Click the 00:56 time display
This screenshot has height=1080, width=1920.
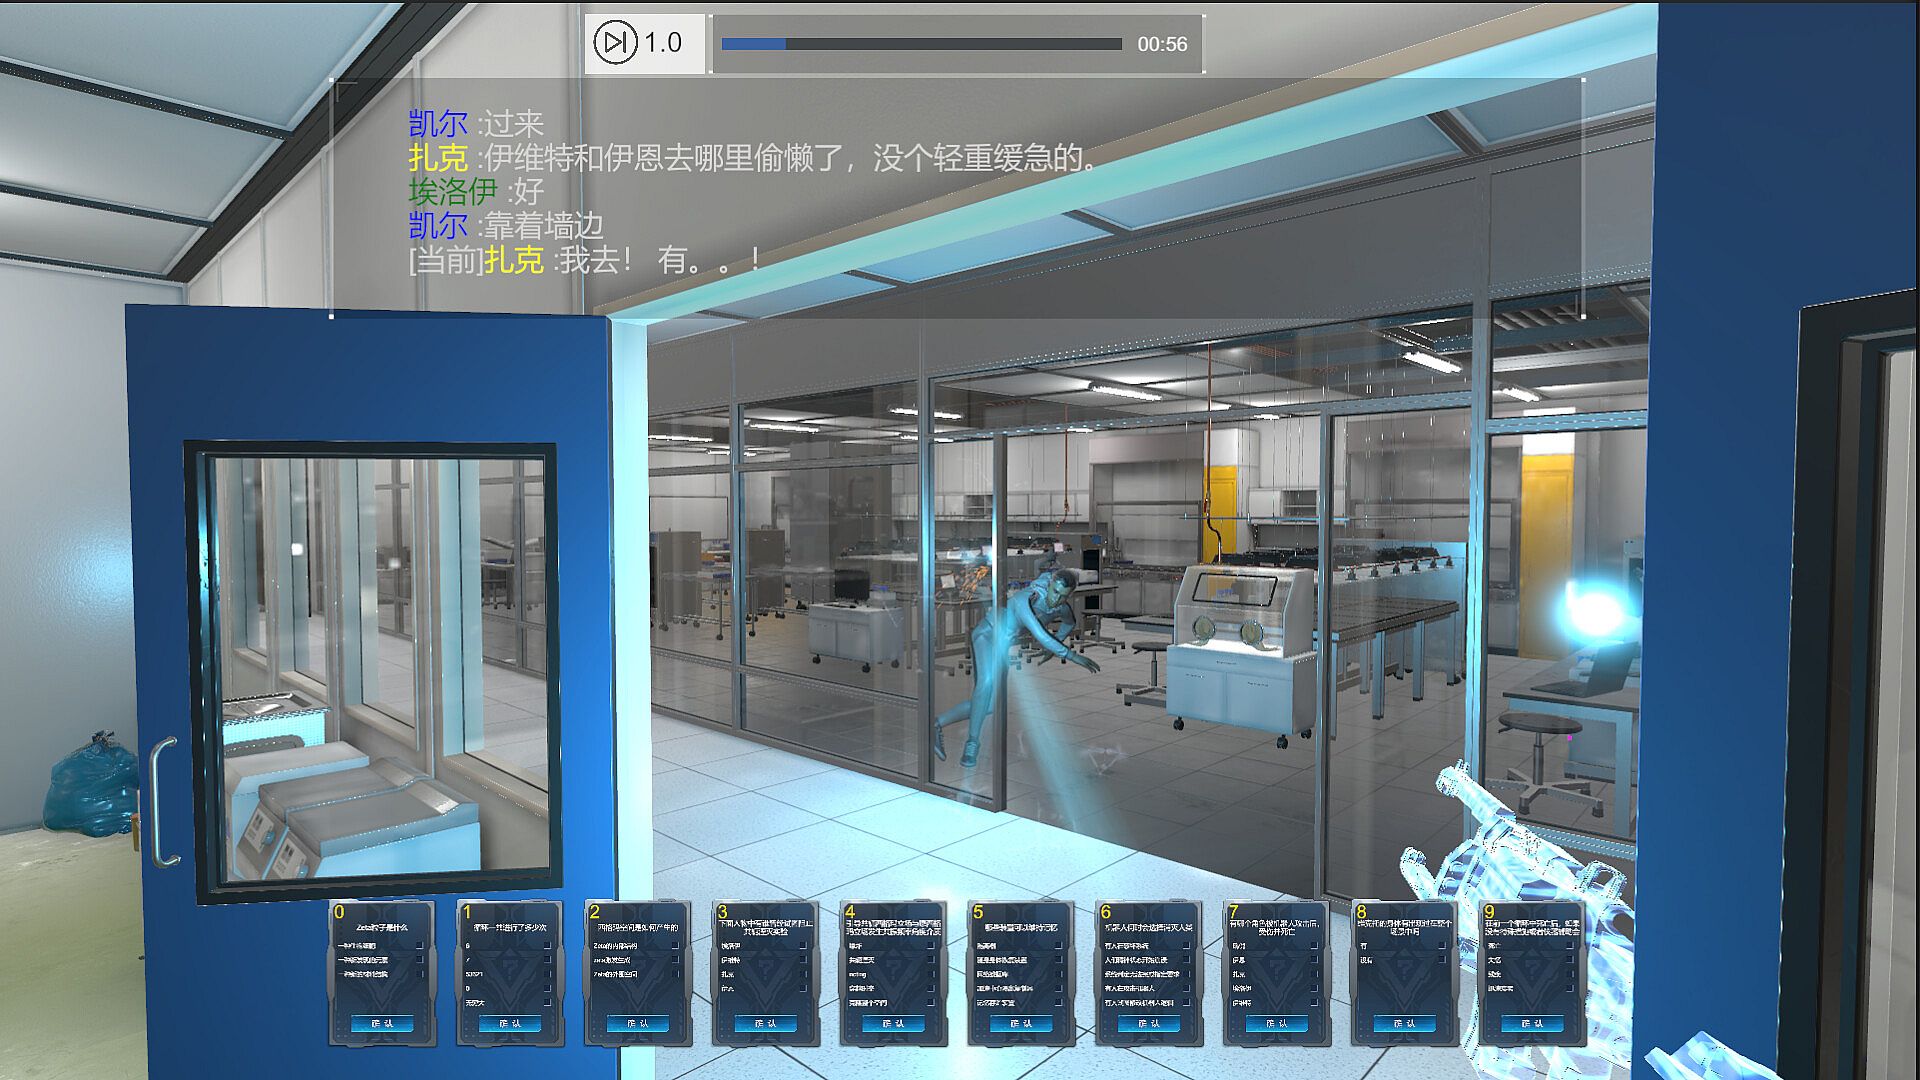point(1161,44)
